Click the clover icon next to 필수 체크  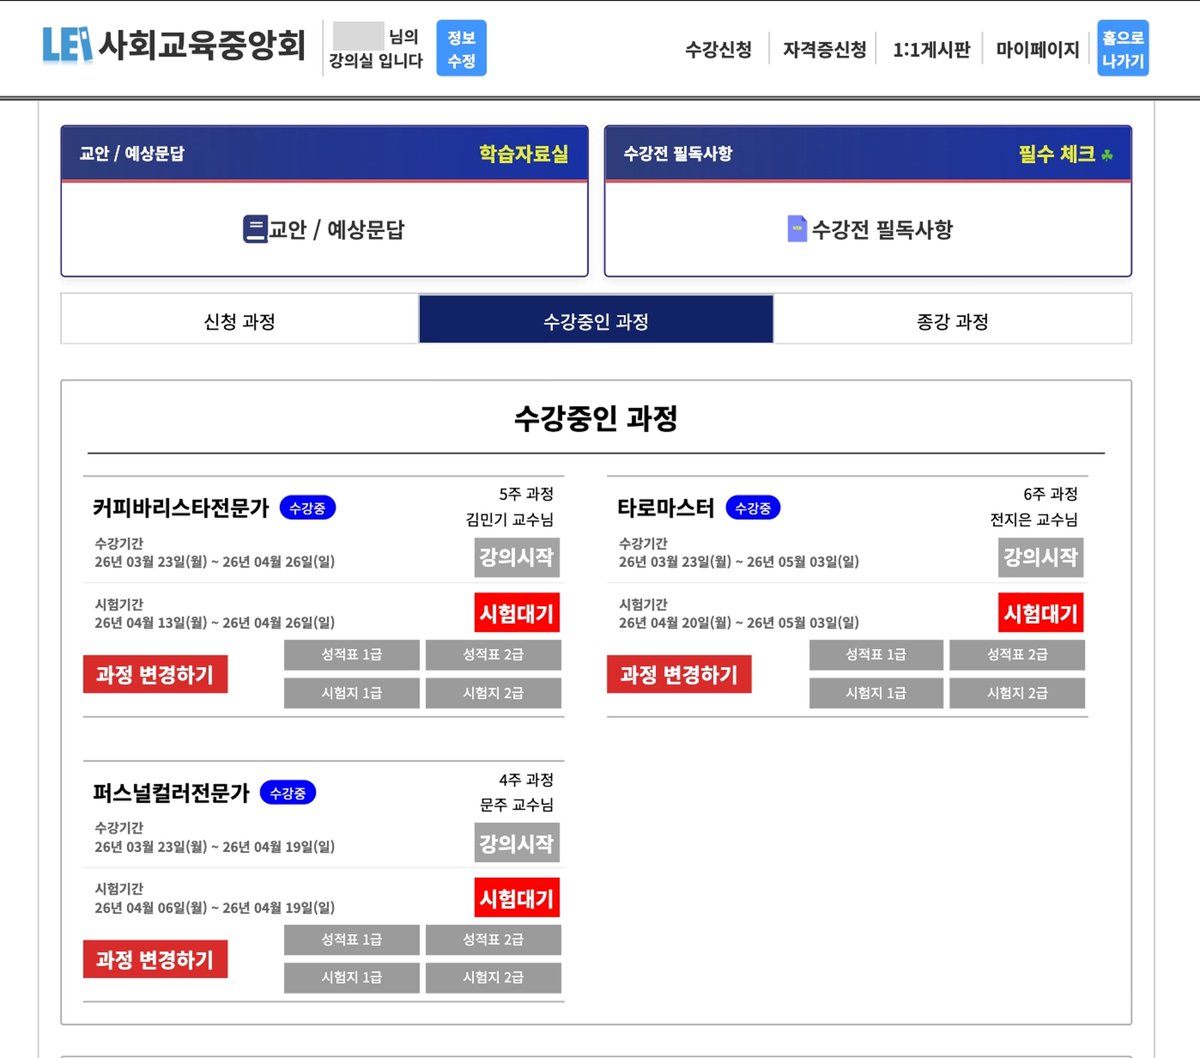point(1106,155)
